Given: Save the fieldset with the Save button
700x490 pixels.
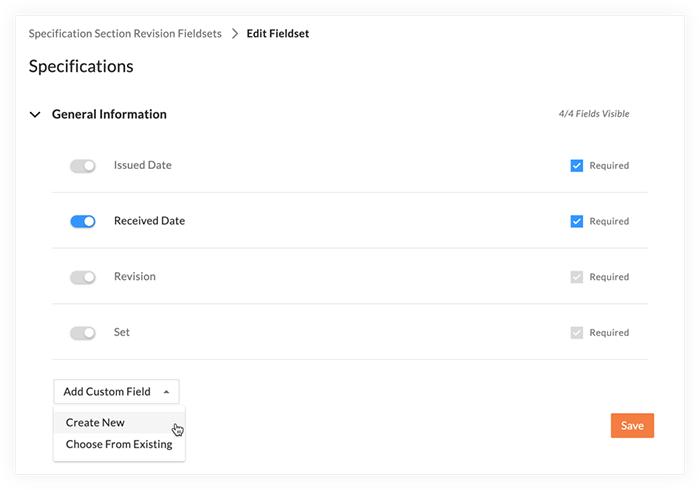Looking at the screenshot, I should (632, 426).
